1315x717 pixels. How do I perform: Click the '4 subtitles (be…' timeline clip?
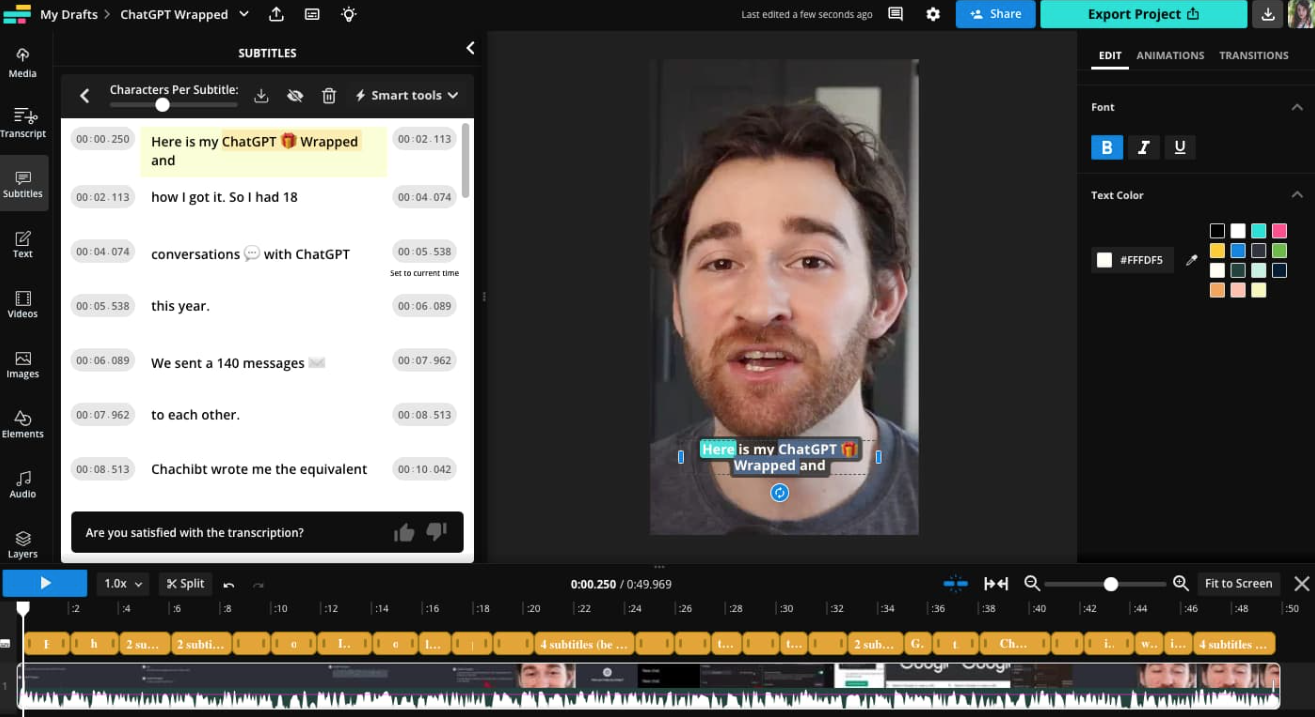[x=583, y=644]
